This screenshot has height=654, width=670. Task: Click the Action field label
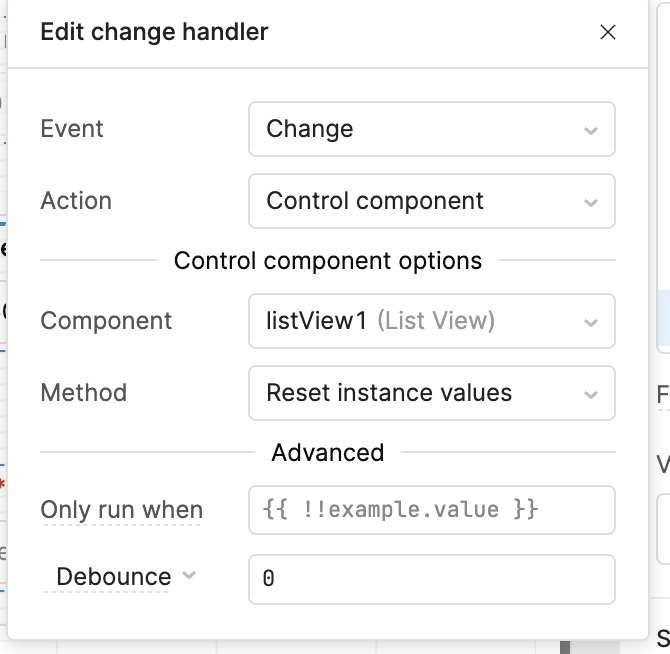pyautogui.click(x=76, y=201)
